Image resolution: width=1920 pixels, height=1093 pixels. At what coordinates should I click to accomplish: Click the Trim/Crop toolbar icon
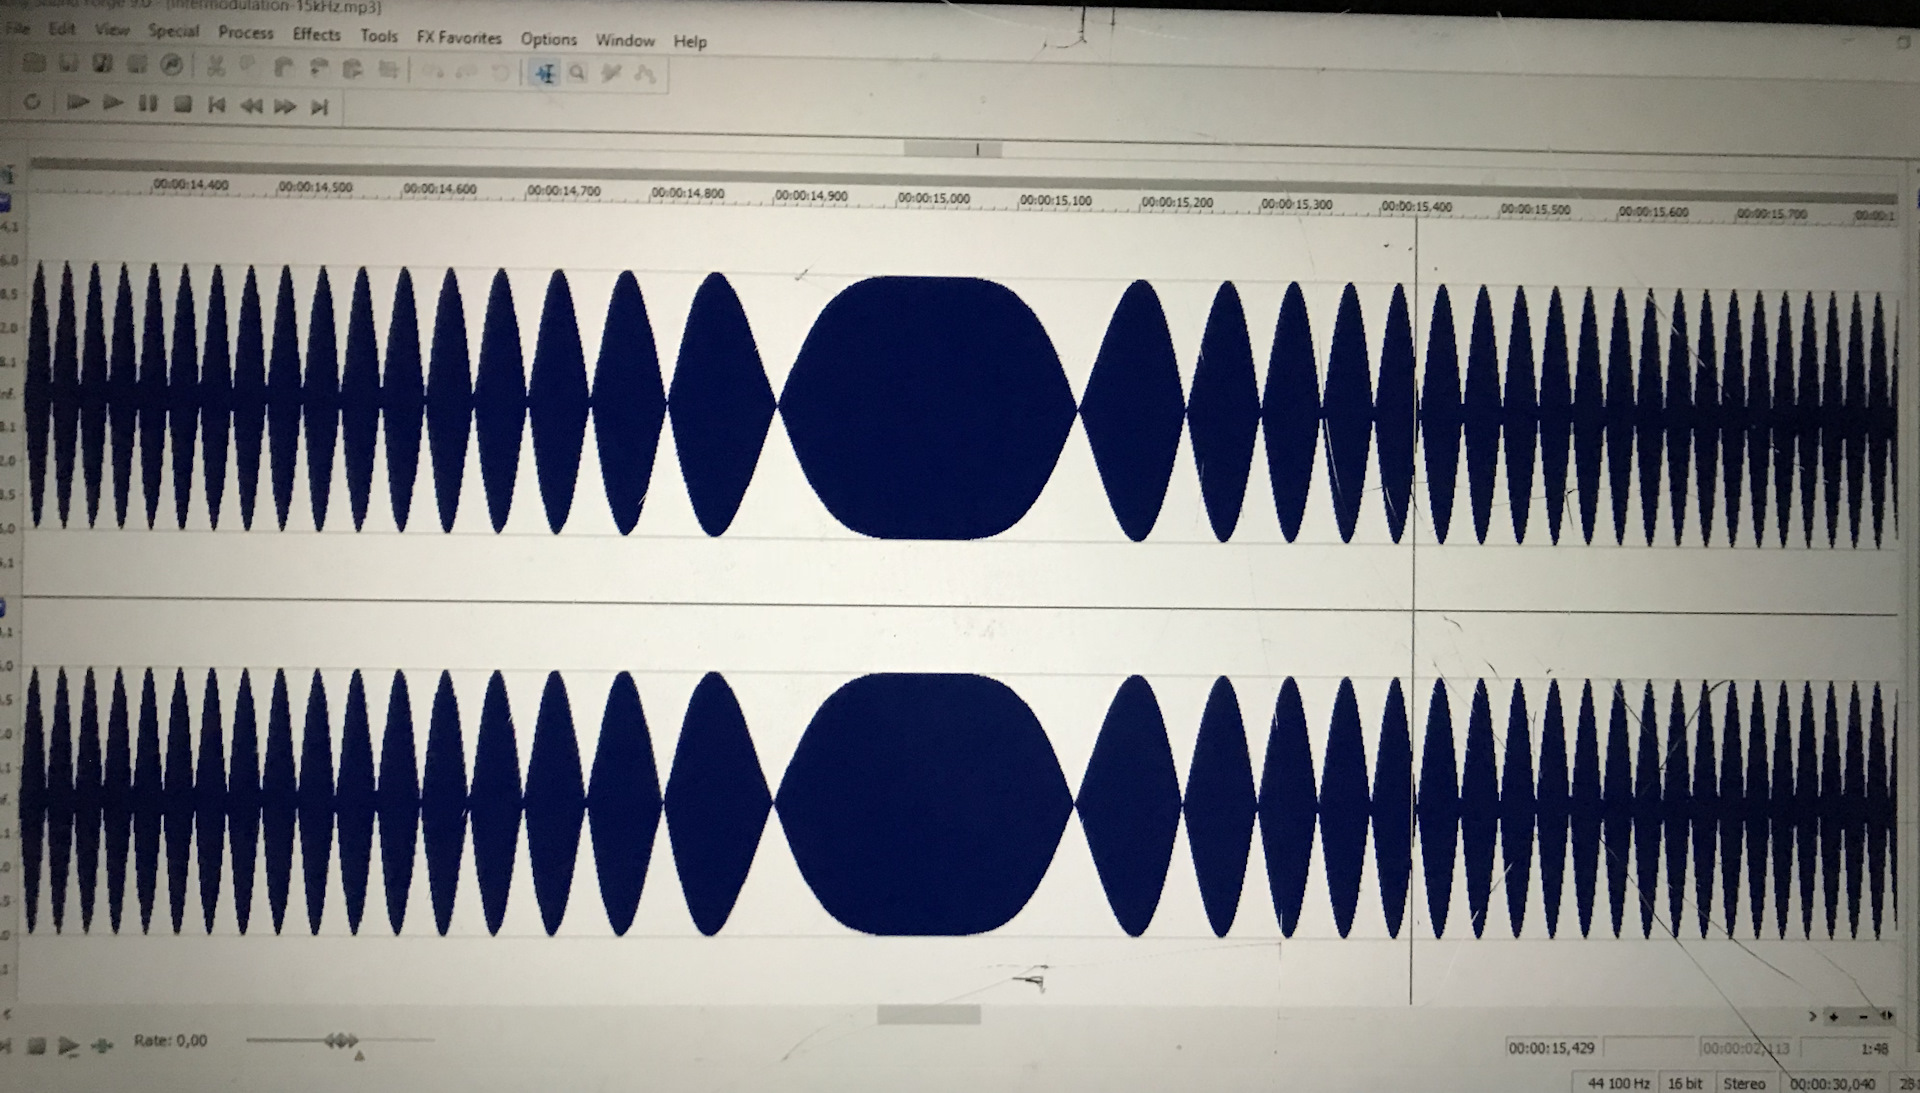pos(389,69)
